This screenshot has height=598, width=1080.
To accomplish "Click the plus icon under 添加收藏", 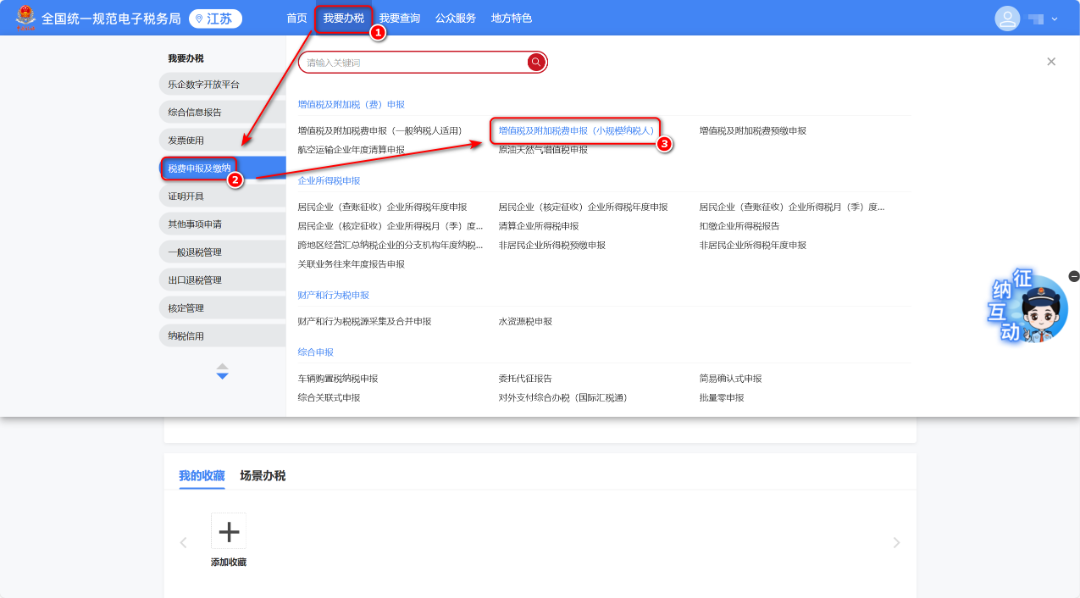I will click(228, 531).
